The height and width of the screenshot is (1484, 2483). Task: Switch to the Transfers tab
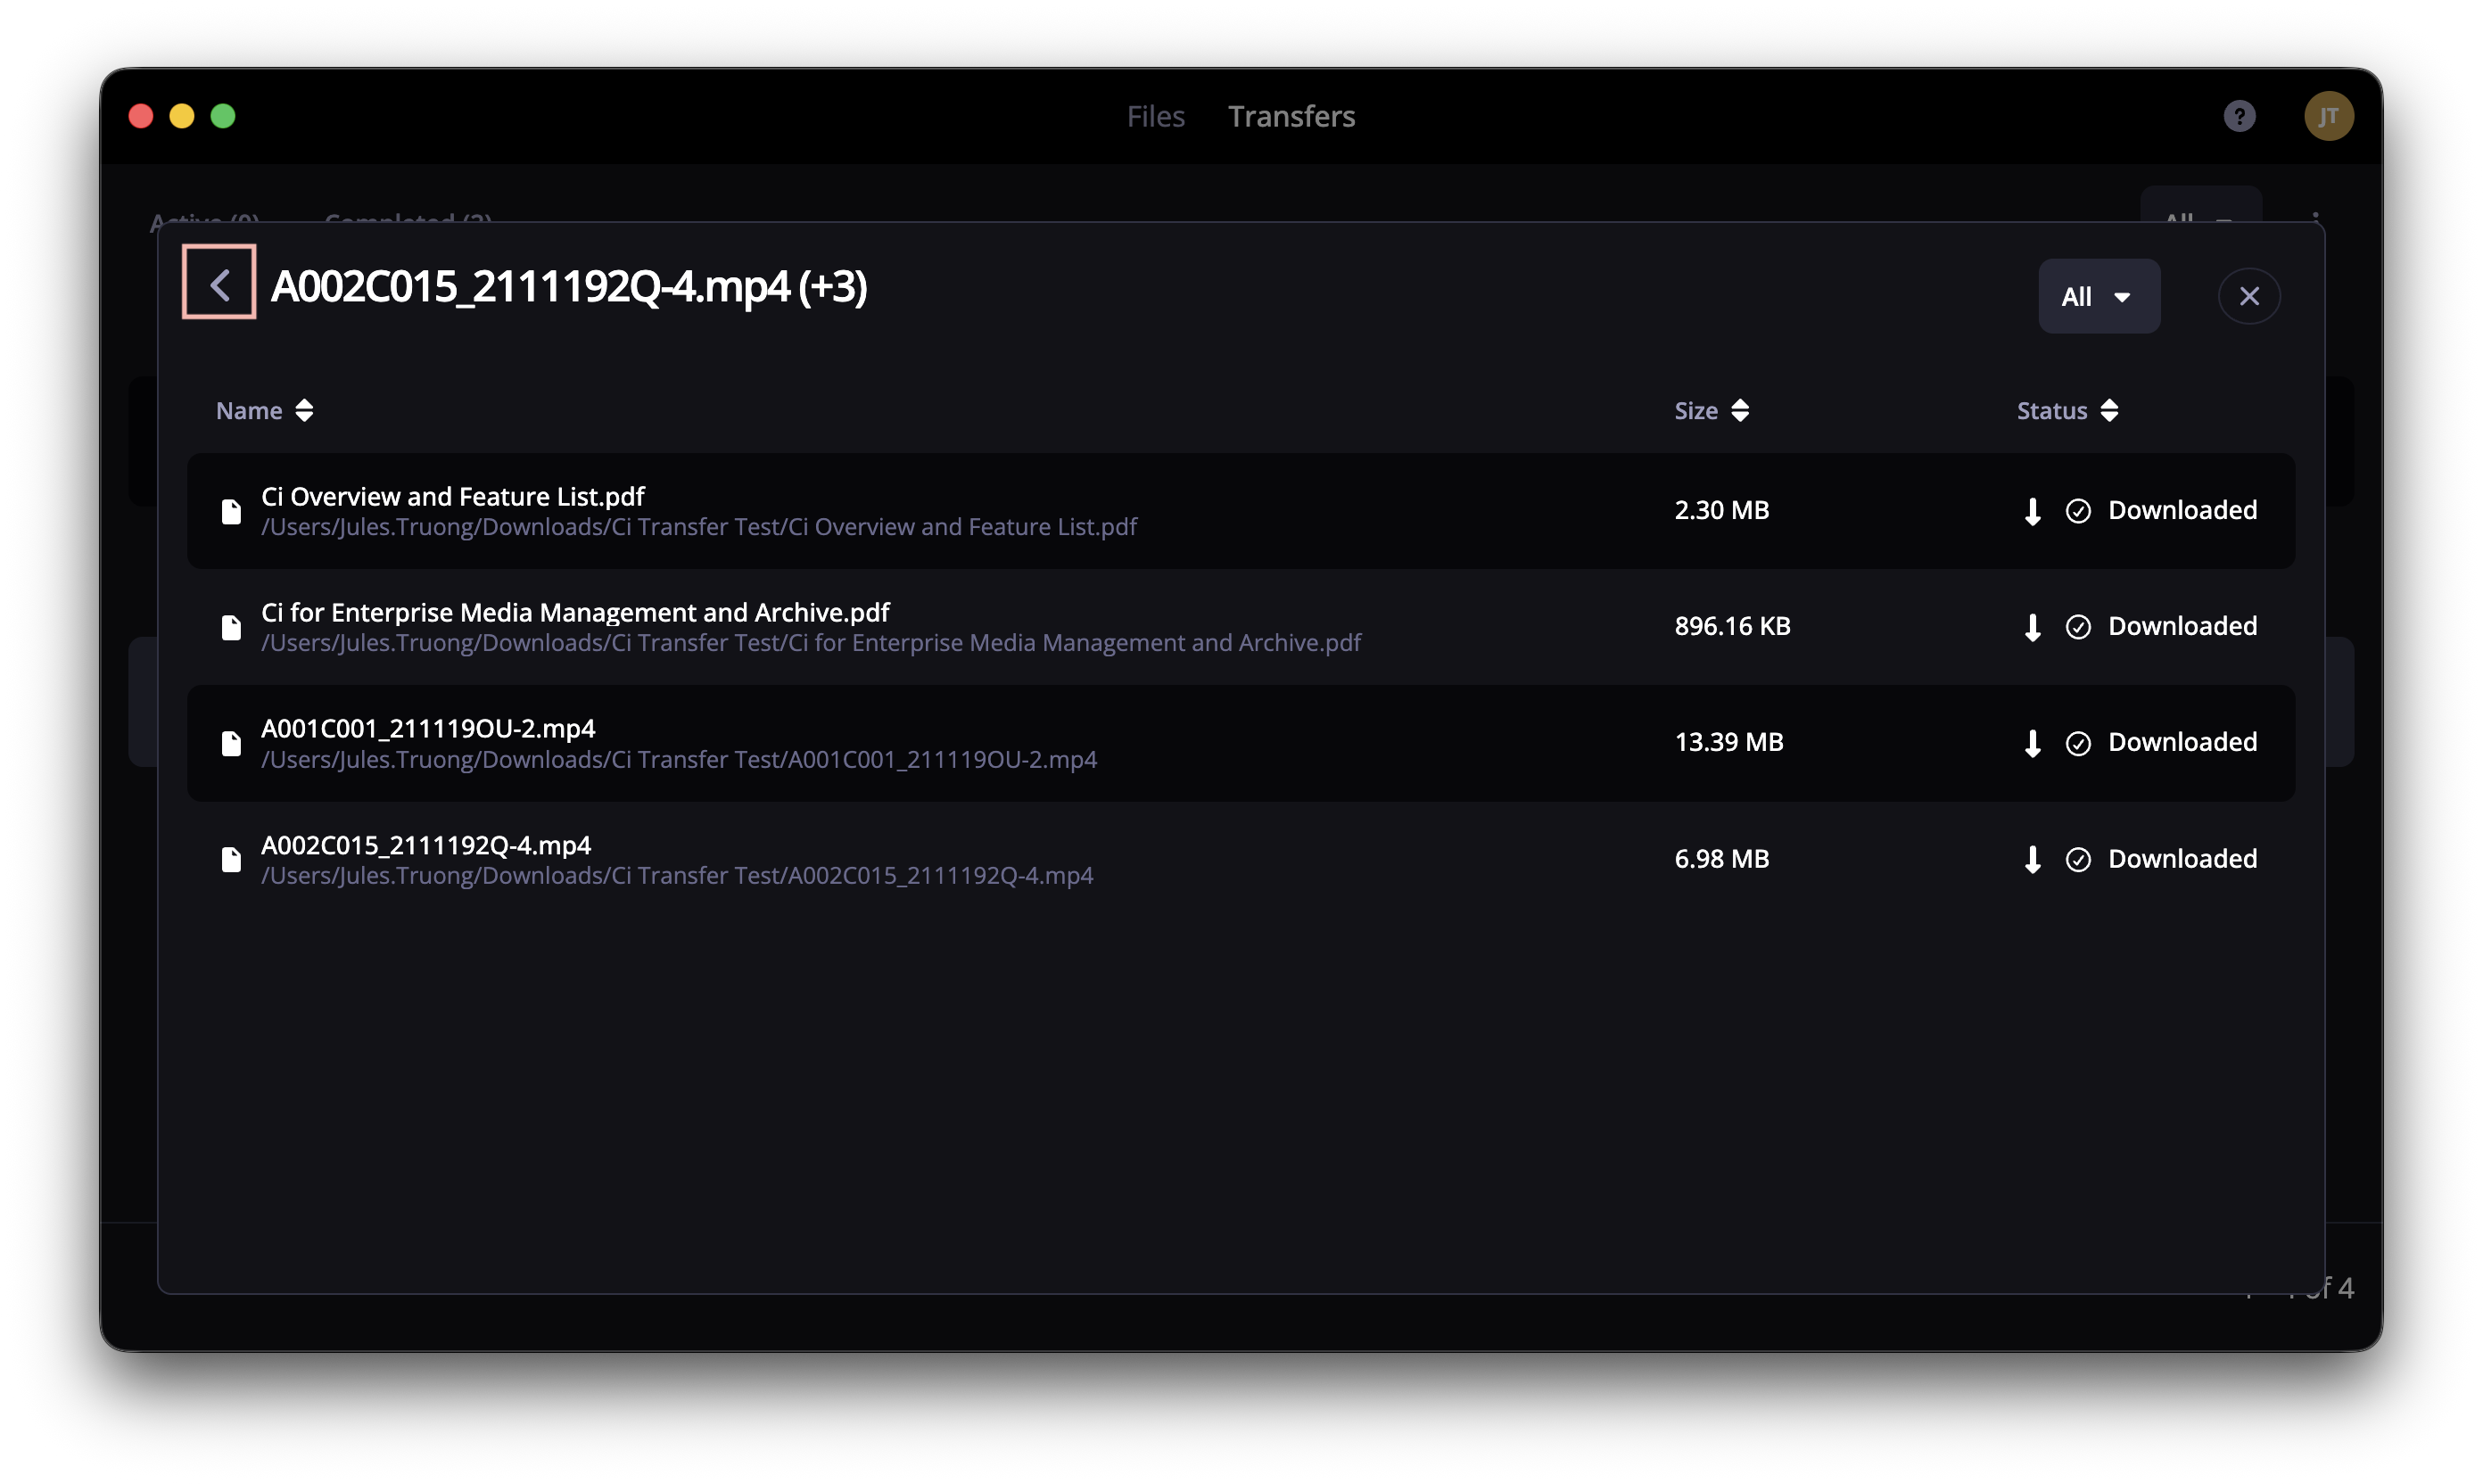(x=1291, y=116)
